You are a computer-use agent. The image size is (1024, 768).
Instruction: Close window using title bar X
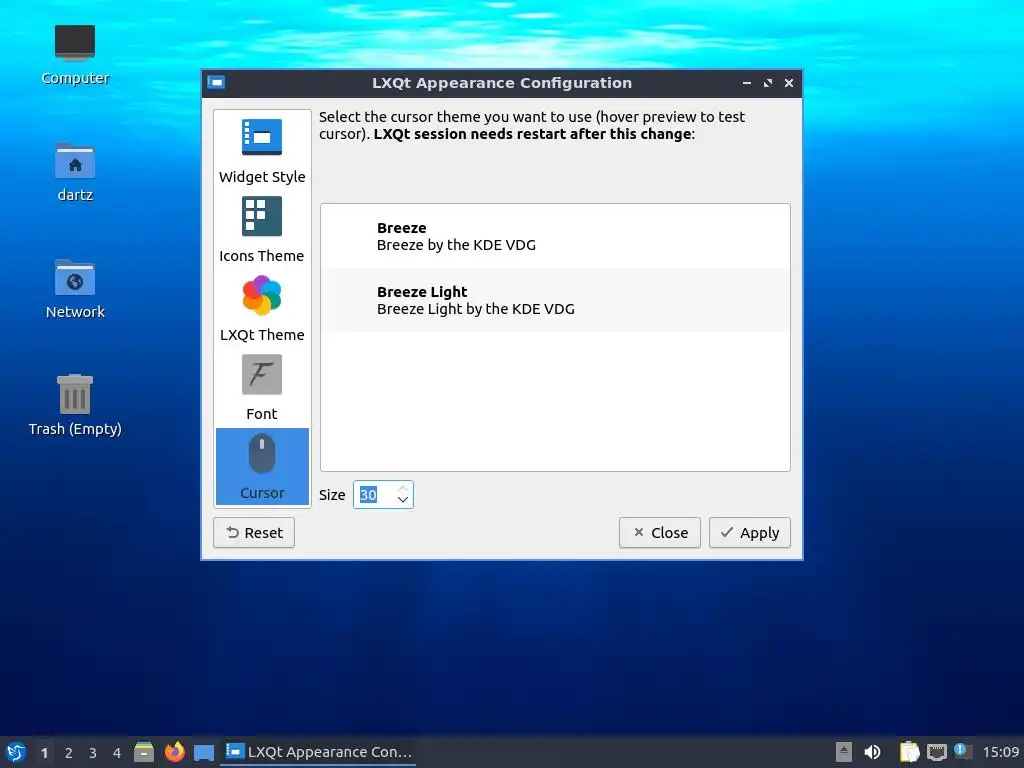789,83
